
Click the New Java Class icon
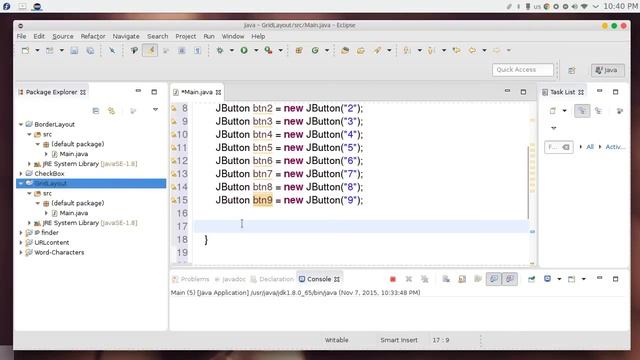click(x=315, y=50)
